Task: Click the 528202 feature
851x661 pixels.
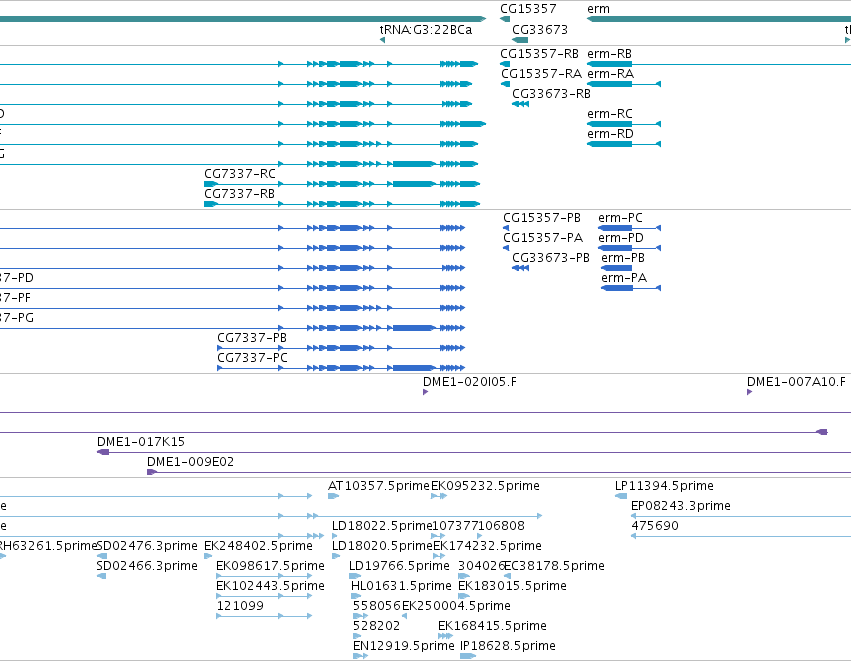Action: point(357,637)
